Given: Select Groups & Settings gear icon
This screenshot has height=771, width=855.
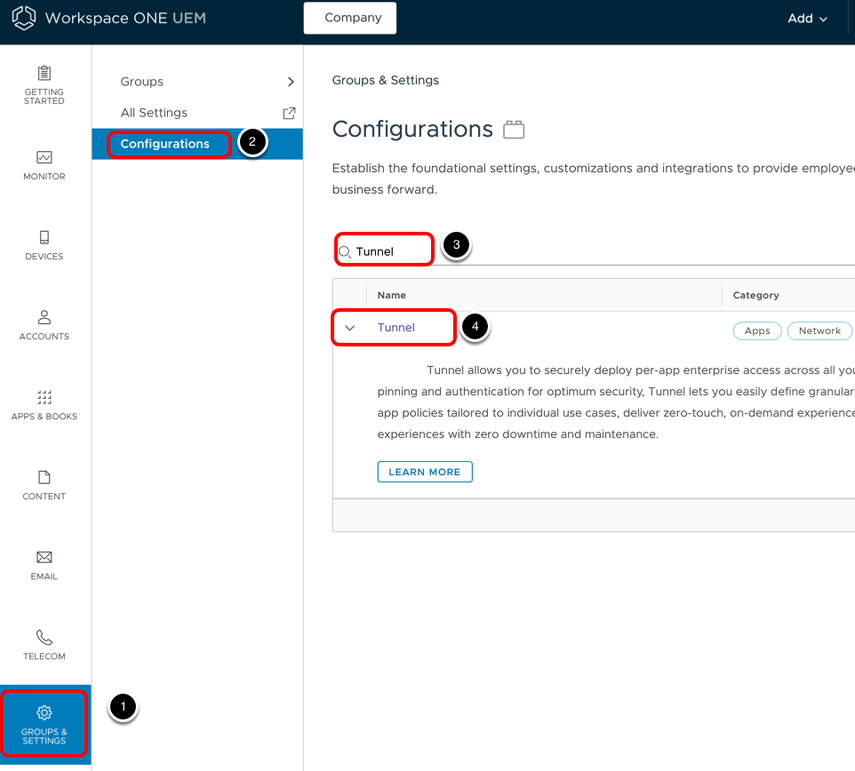Looking at the screenshot, I should pos(44,713).
